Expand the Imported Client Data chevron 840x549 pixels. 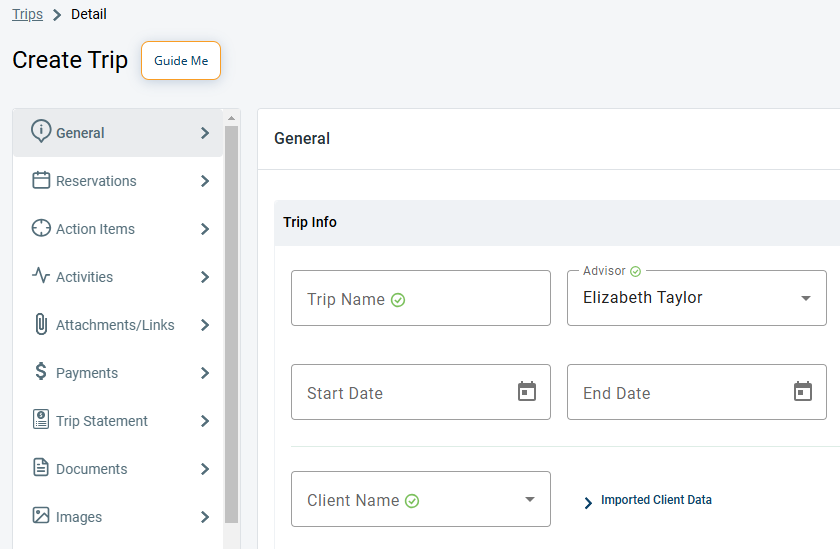point(588,502)
